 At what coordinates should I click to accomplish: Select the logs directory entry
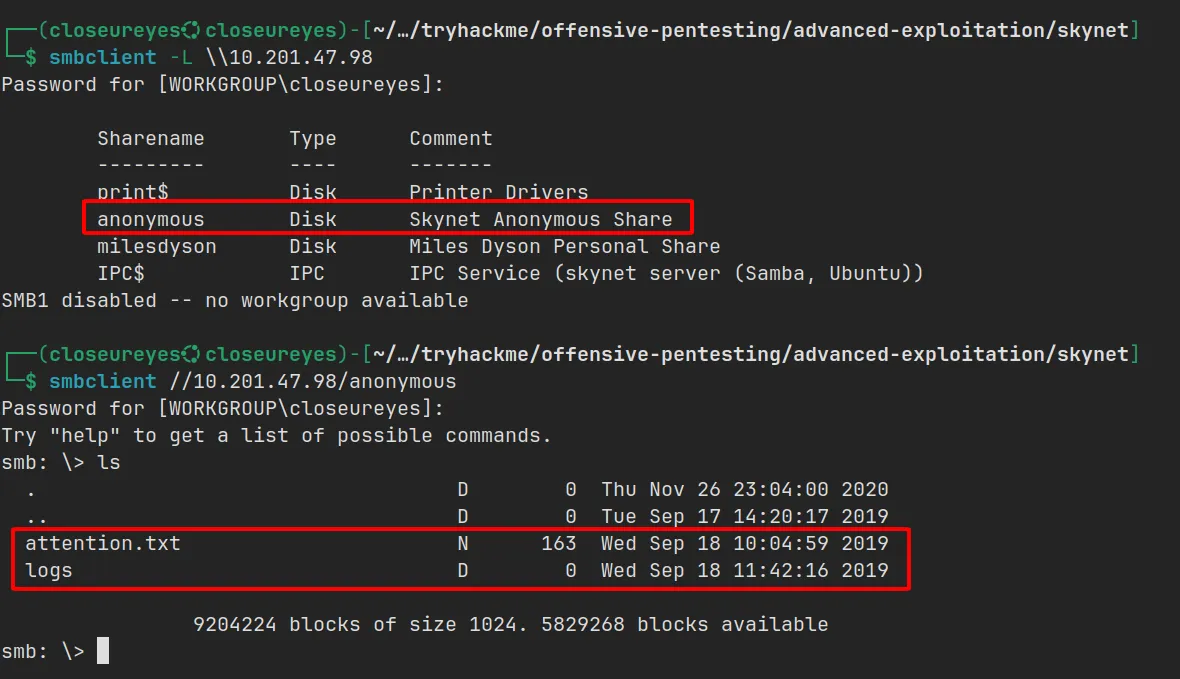coord(49,571)
